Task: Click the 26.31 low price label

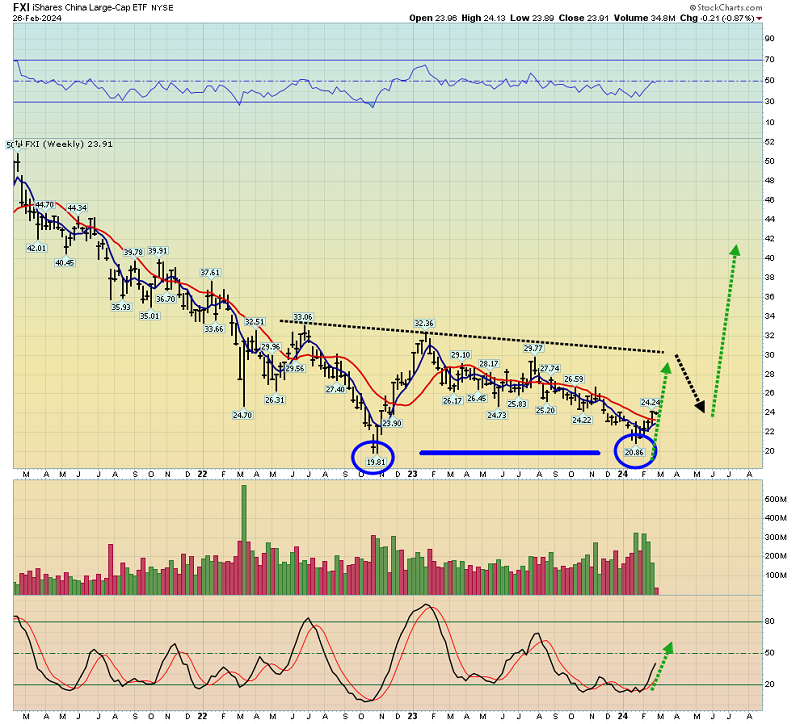Action: (x=274, y=400)
